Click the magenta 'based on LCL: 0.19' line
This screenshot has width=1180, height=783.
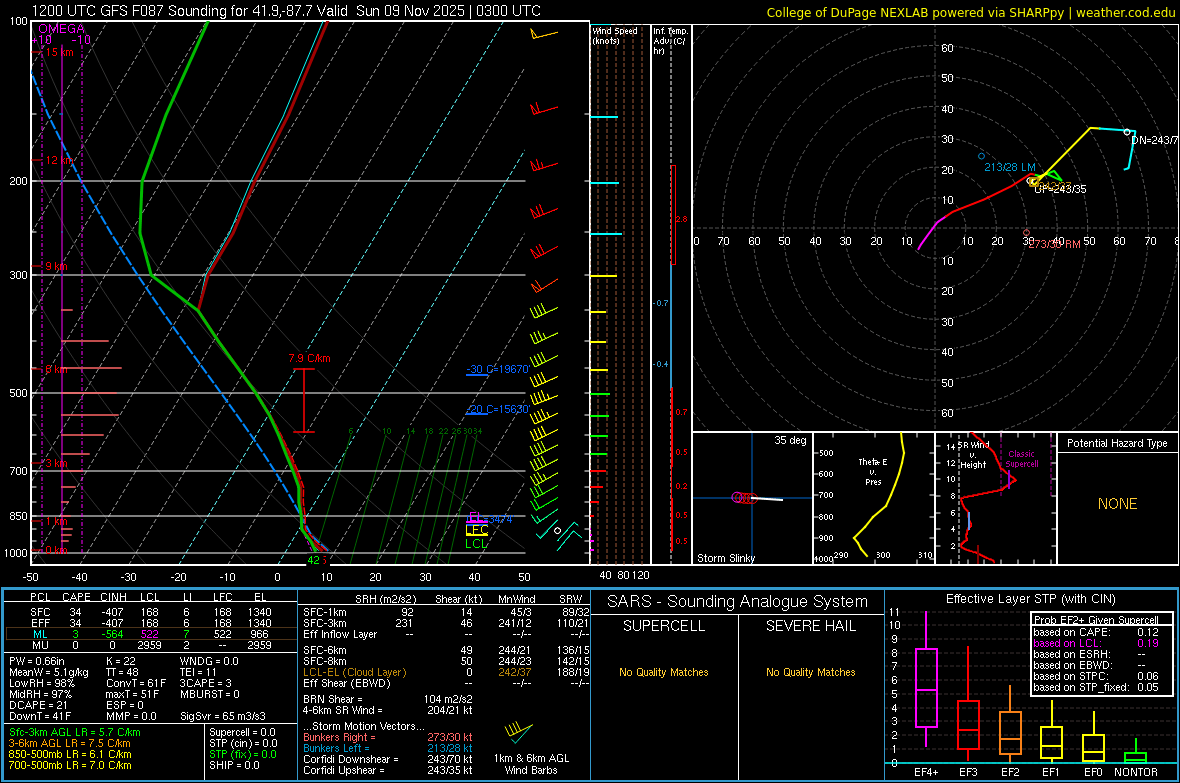pos(1096,643)
